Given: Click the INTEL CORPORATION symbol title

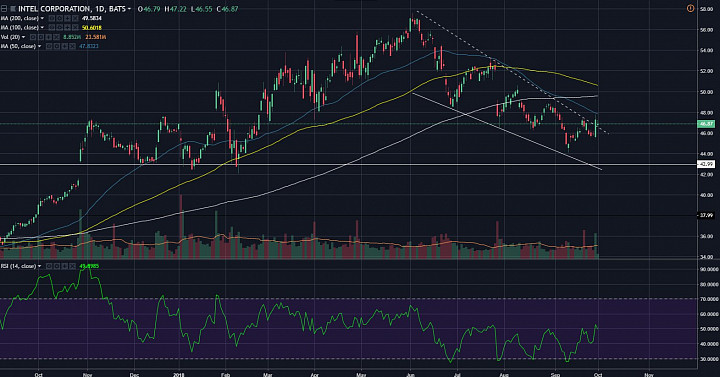Looking at the screenshot, I should tap(55, 9).
